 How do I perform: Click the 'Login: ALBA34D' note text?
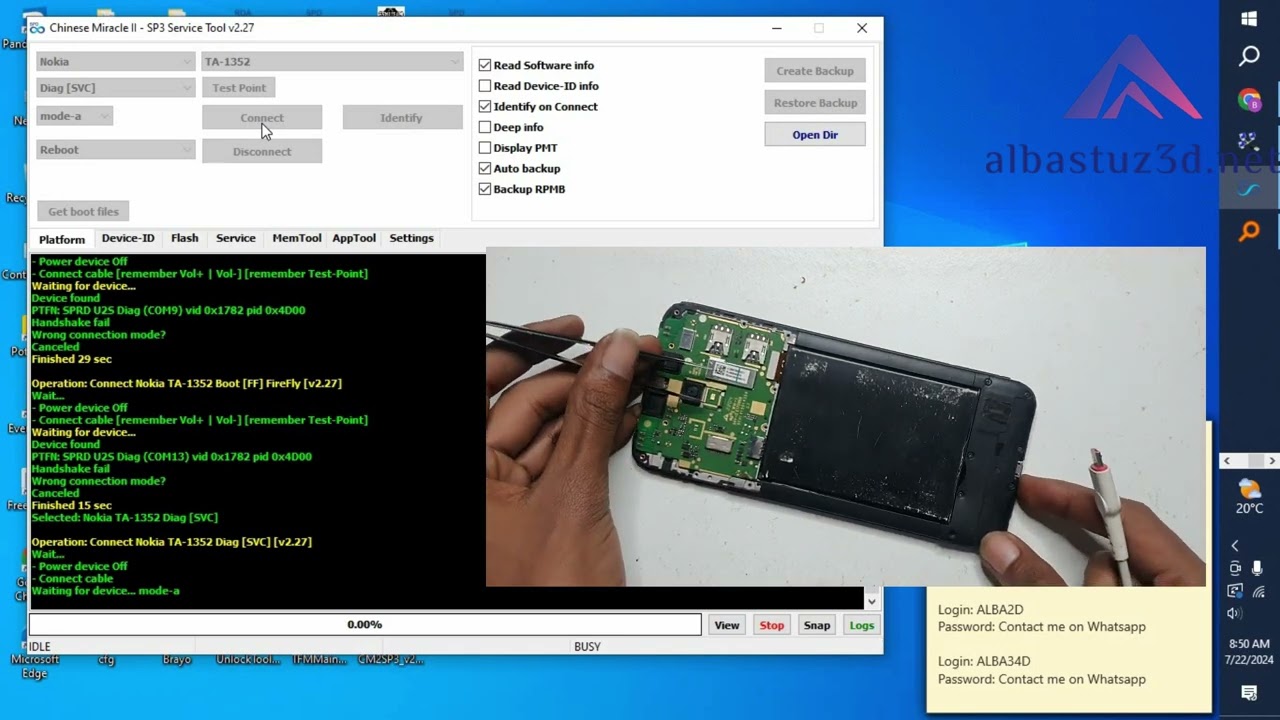984,661
